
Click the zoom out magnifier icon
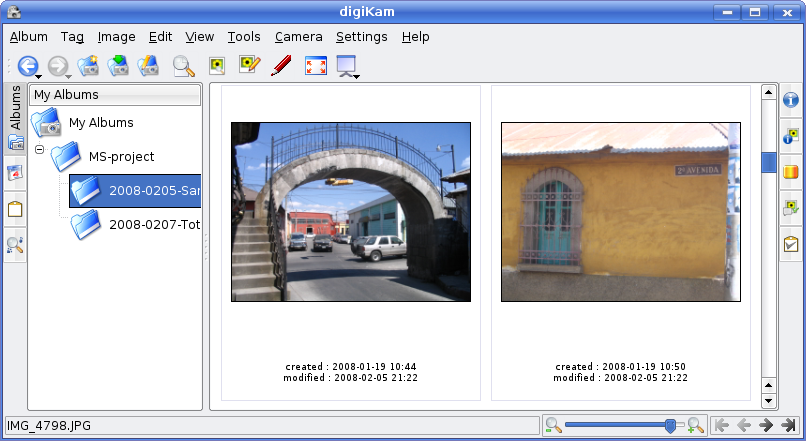click(x=553, y=425)
